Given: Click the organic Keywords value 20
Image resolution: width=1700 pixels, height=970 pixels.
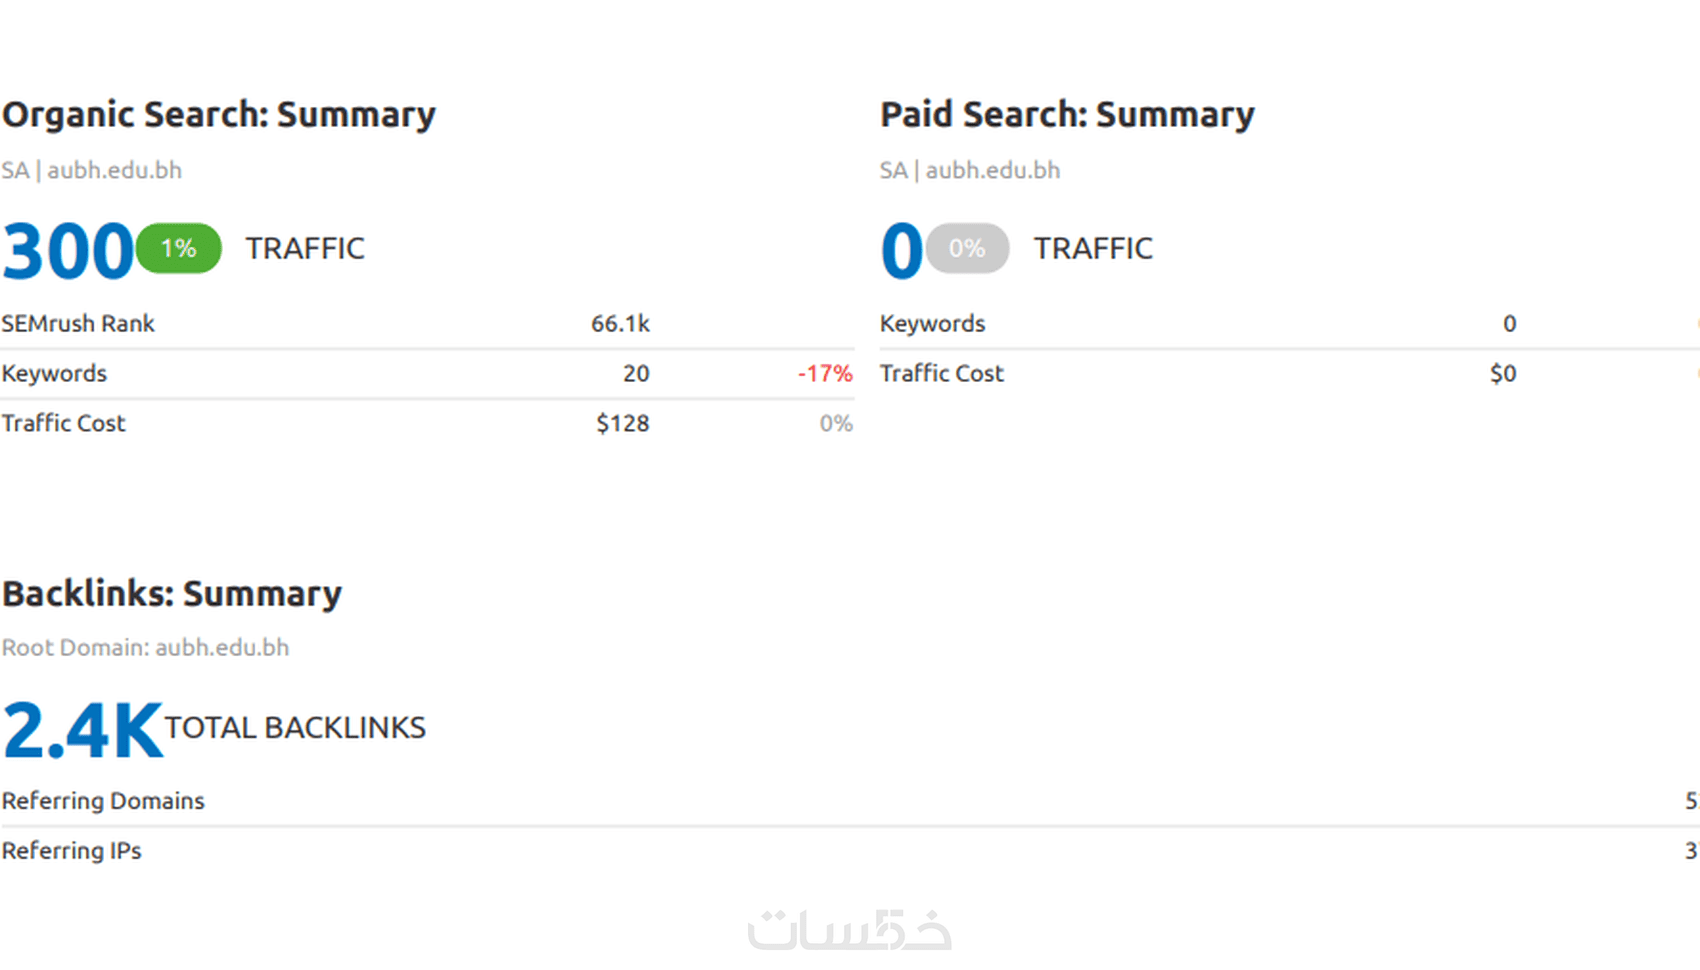Looking at the screenshot, I should [636, 374].
